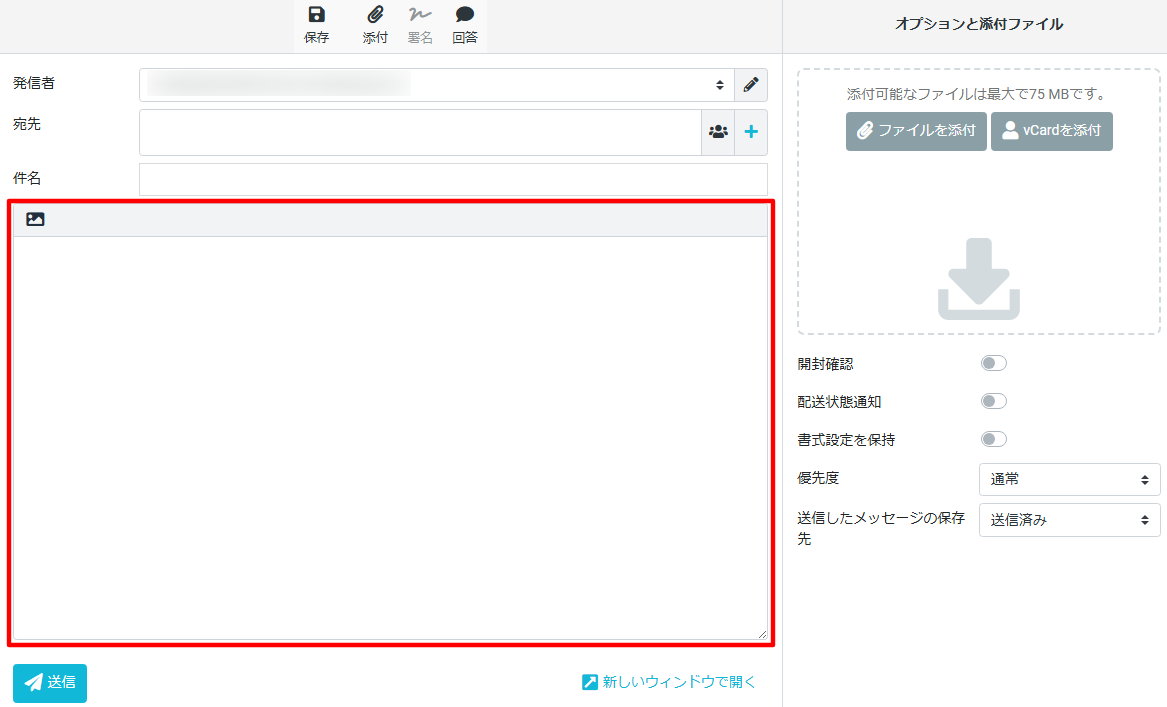Click the 新しいウィンドウで開く link

pyautogui.click(x=668, y=682)
